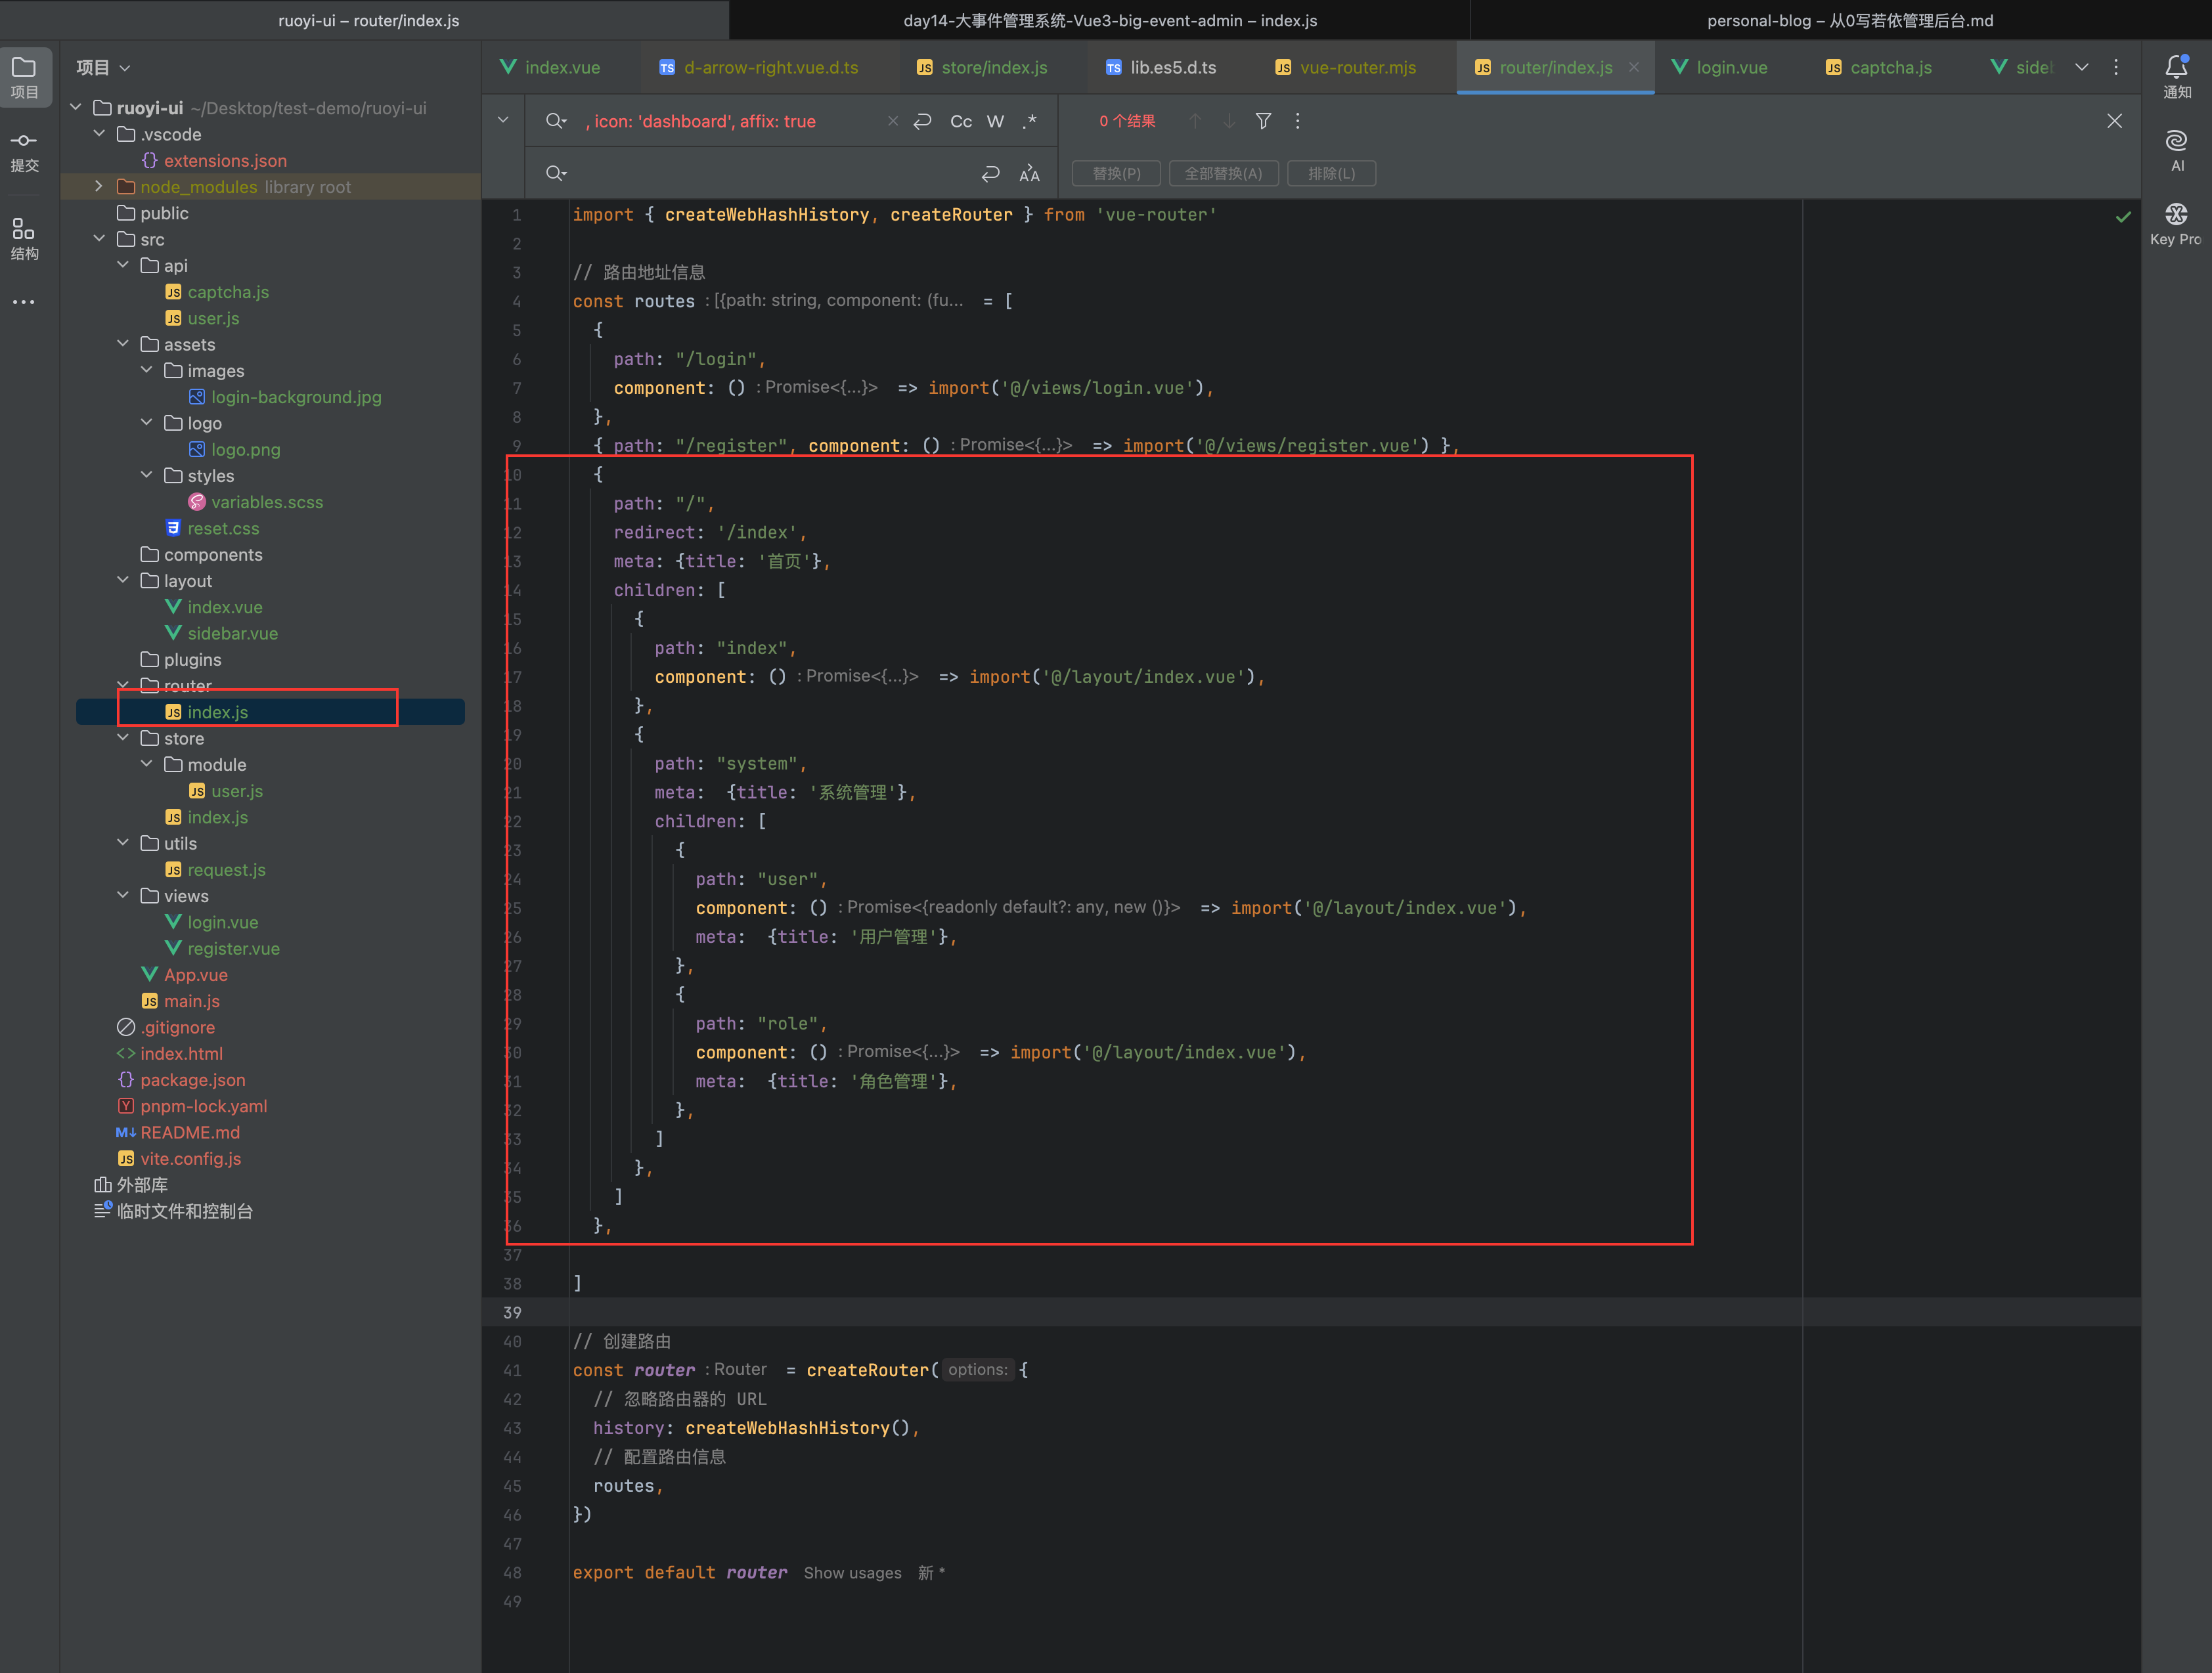Open the Key Promoter panel
Screen dimensions: 2212x1673
pos(2177,224)
